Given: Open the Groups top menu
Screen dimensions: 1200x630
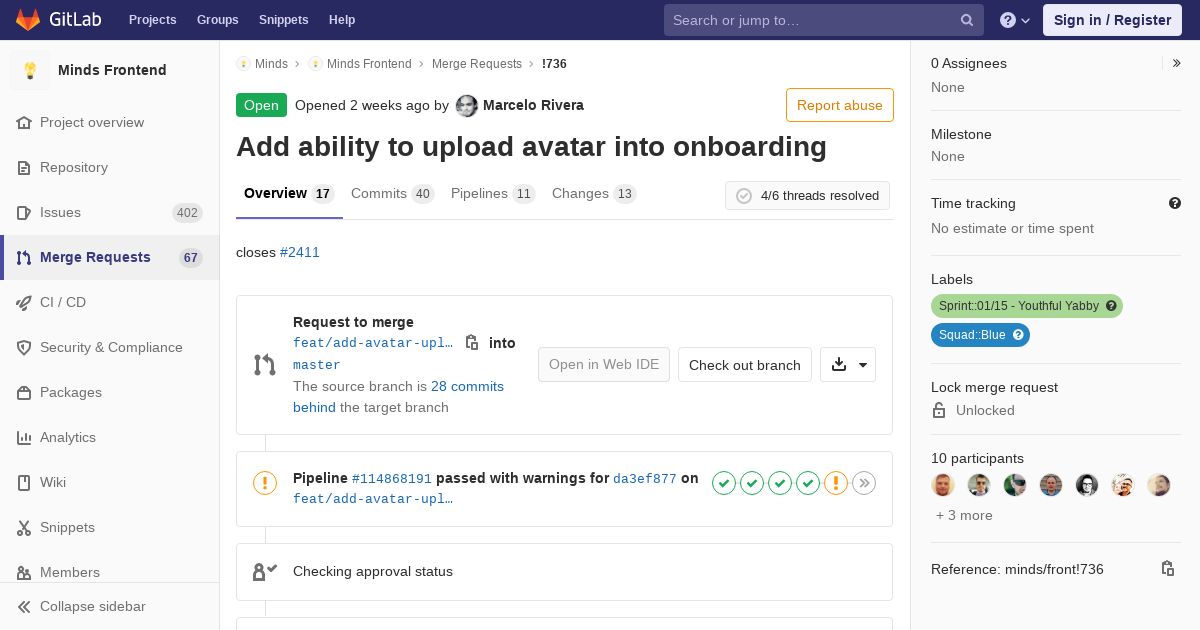Looking at the screenshot, I should 217,20.
